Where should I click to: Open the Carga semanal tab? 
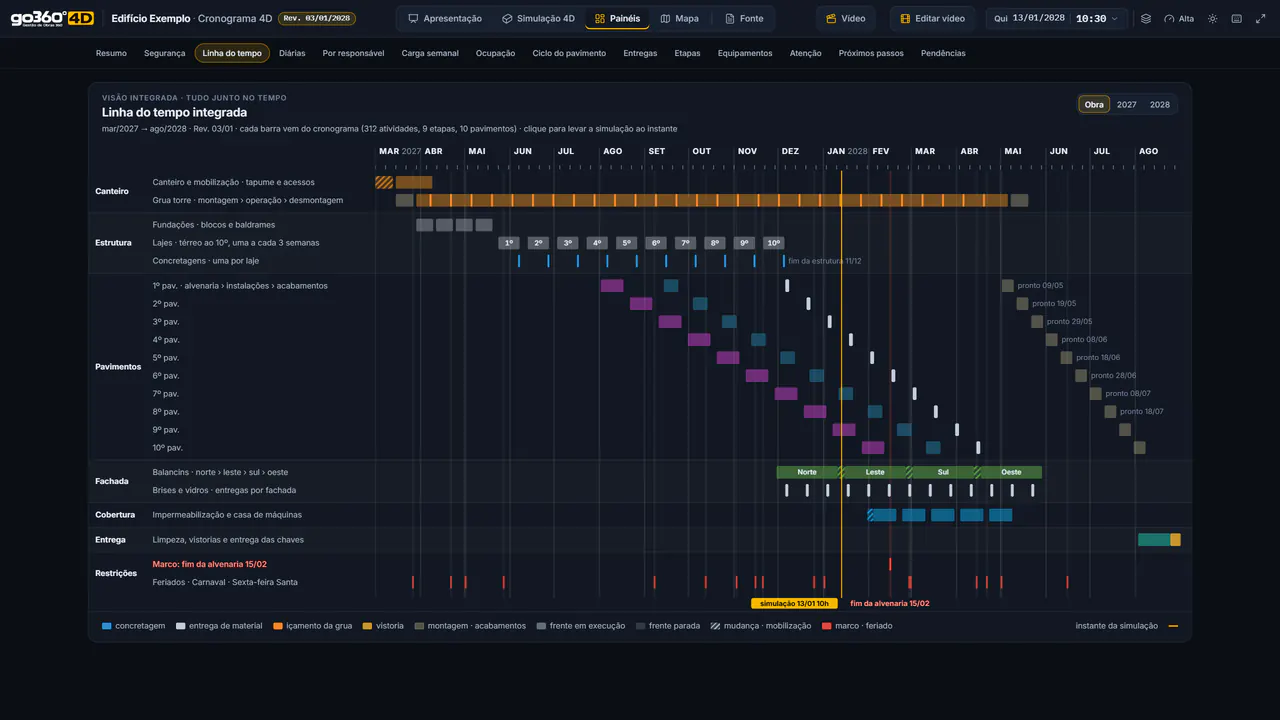coord(430,53)
